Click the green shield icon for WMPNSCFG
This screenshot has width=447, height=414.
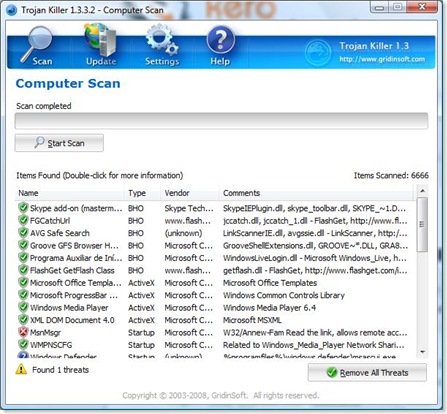[23, 344]
